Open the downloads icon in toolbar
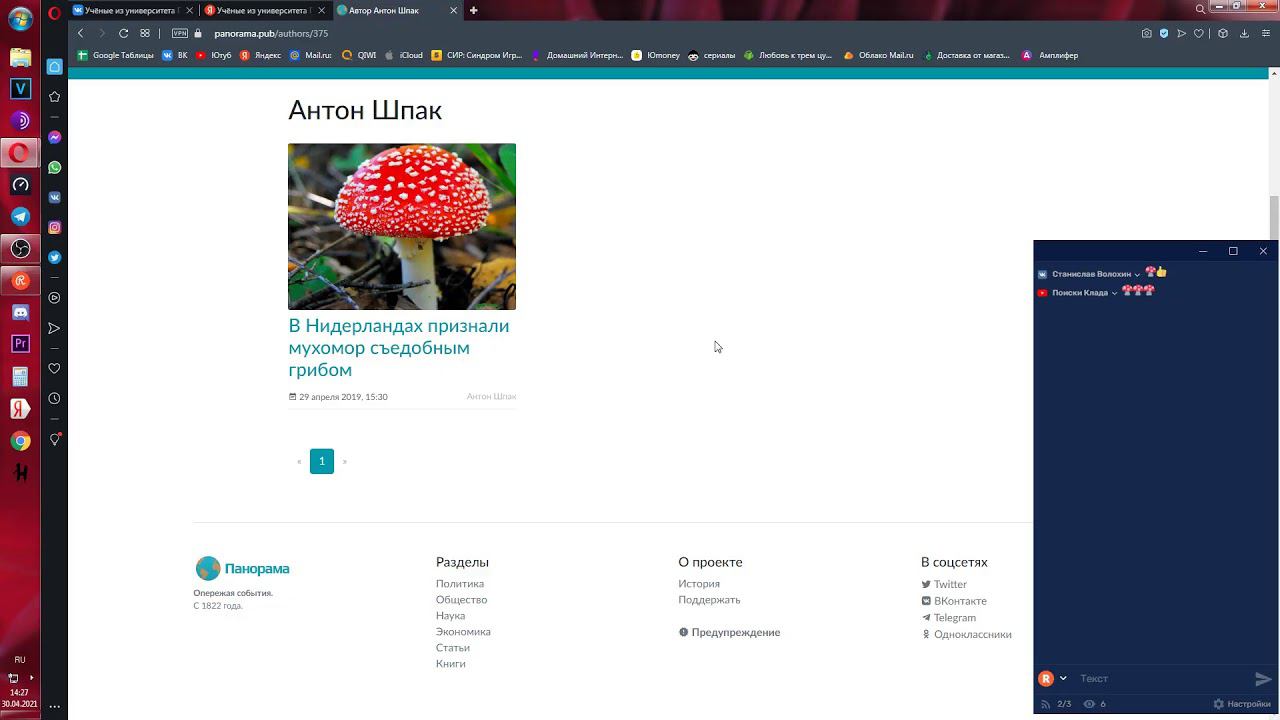 [x=1244, y=33]
